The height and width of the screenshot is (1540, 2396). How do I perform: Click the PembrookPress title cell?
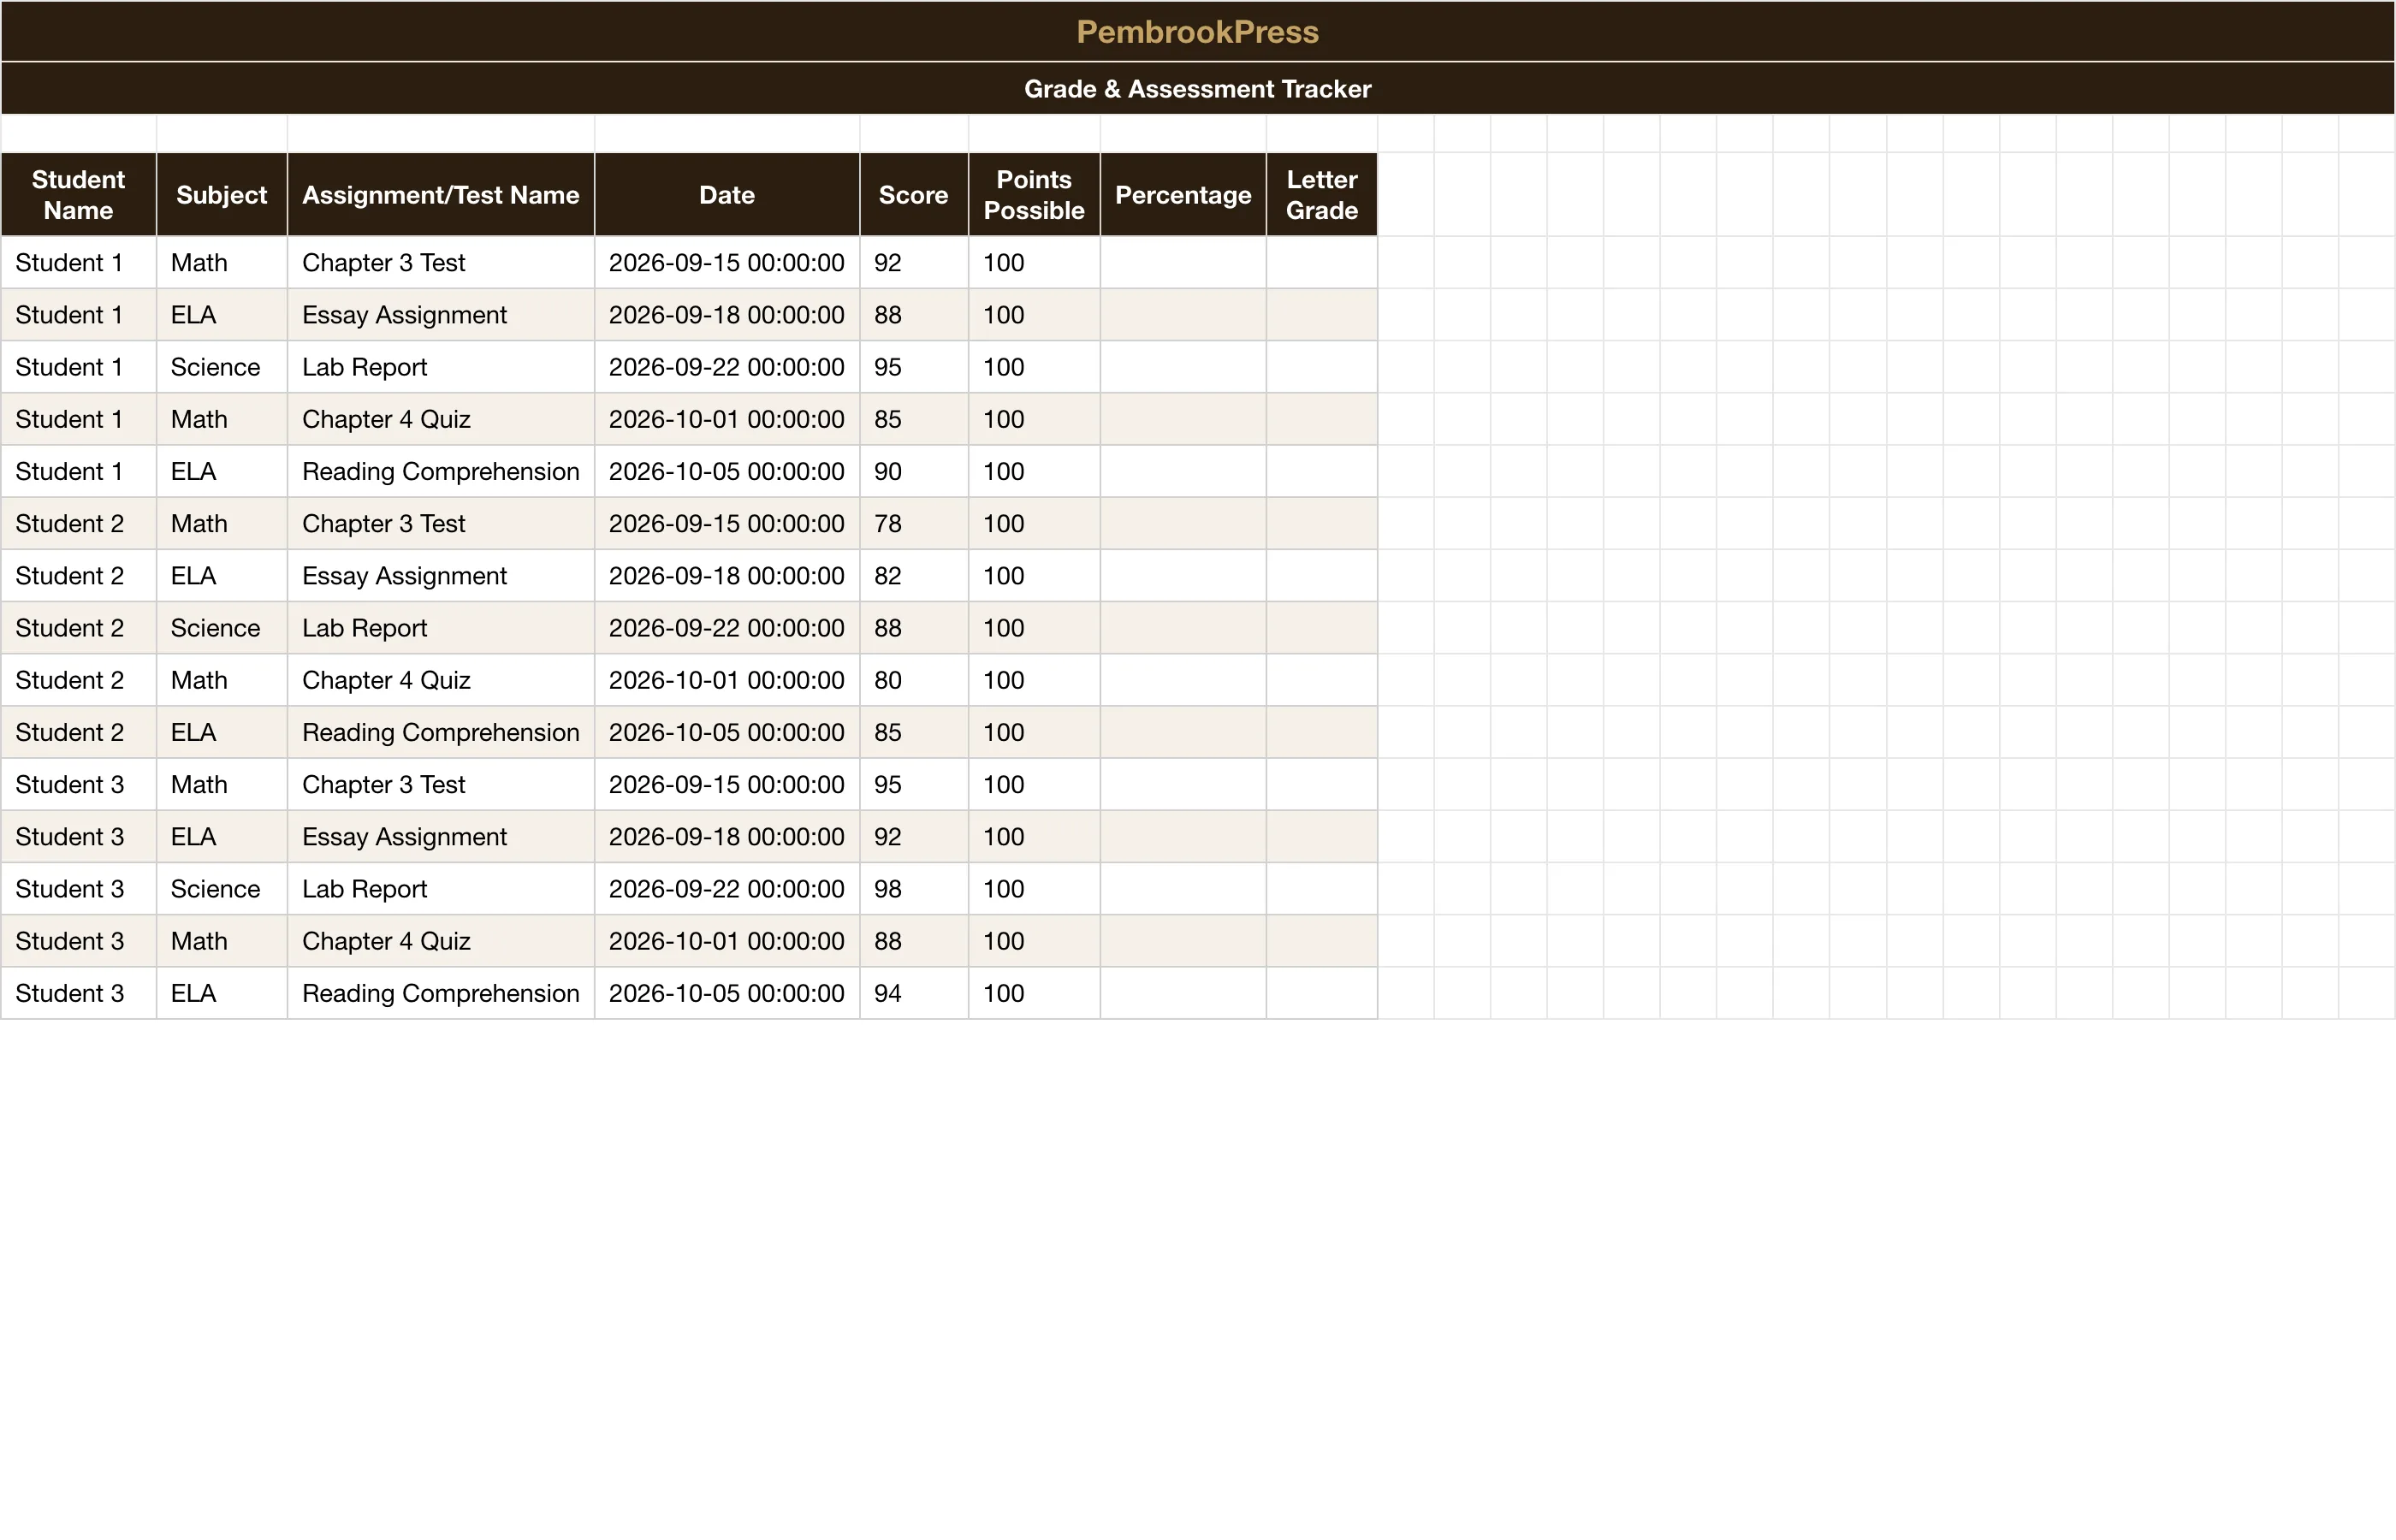pos(1197,32)
